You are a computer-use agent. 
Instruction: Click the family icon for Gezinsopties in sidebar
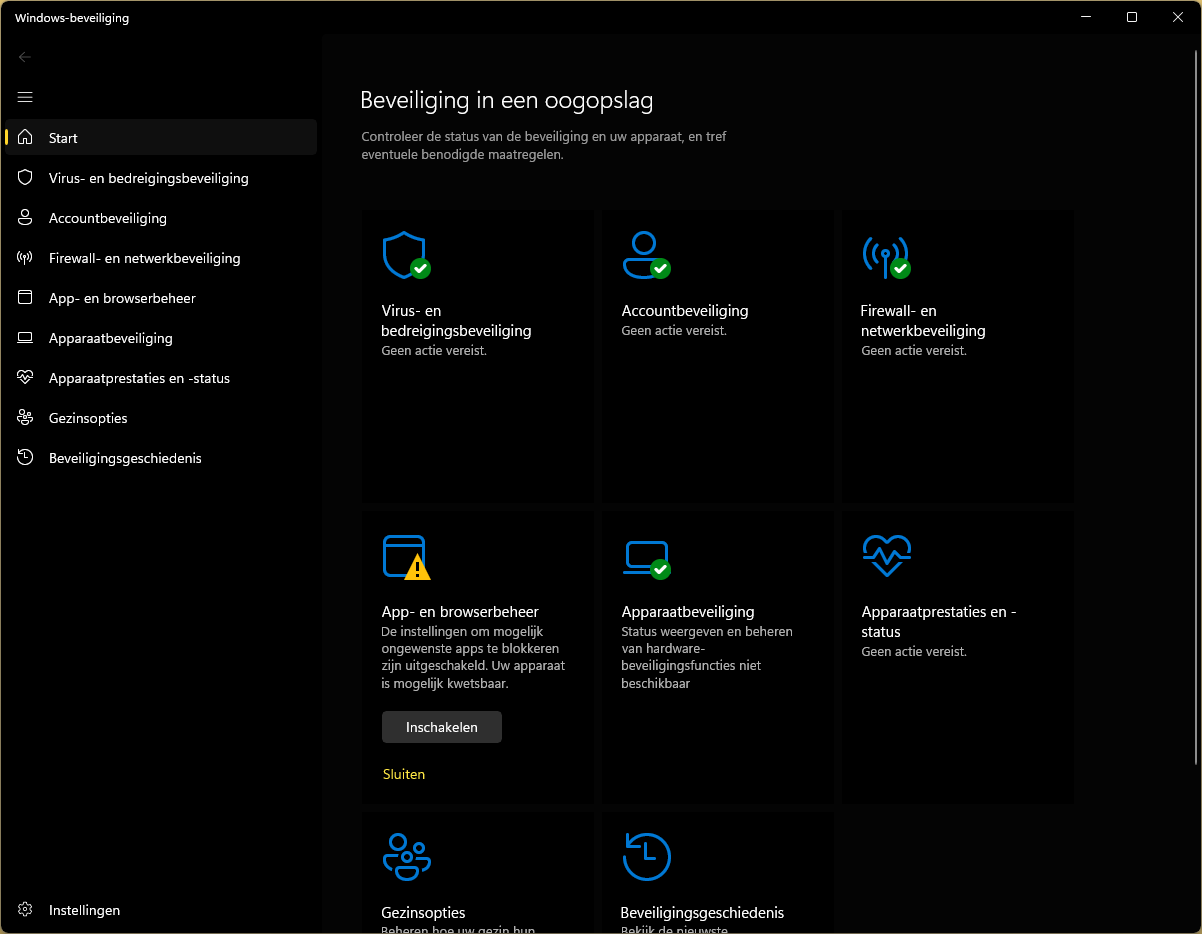tap(26, 418)
